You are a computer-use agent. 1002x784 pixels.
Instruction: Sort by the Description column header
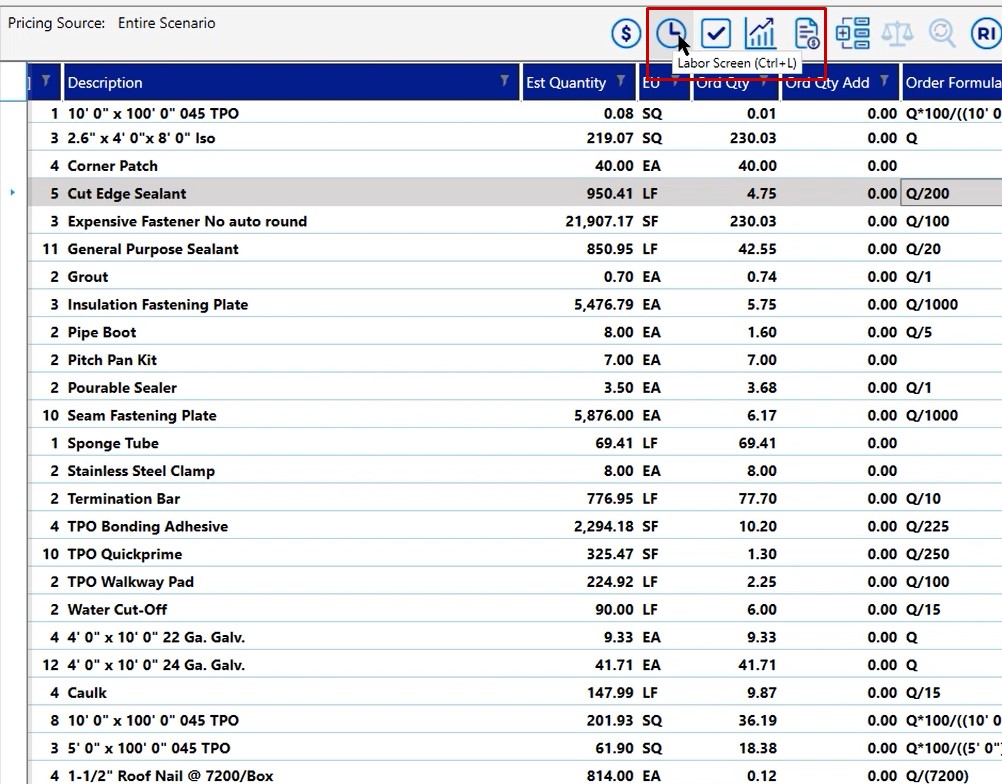(280, 83)
